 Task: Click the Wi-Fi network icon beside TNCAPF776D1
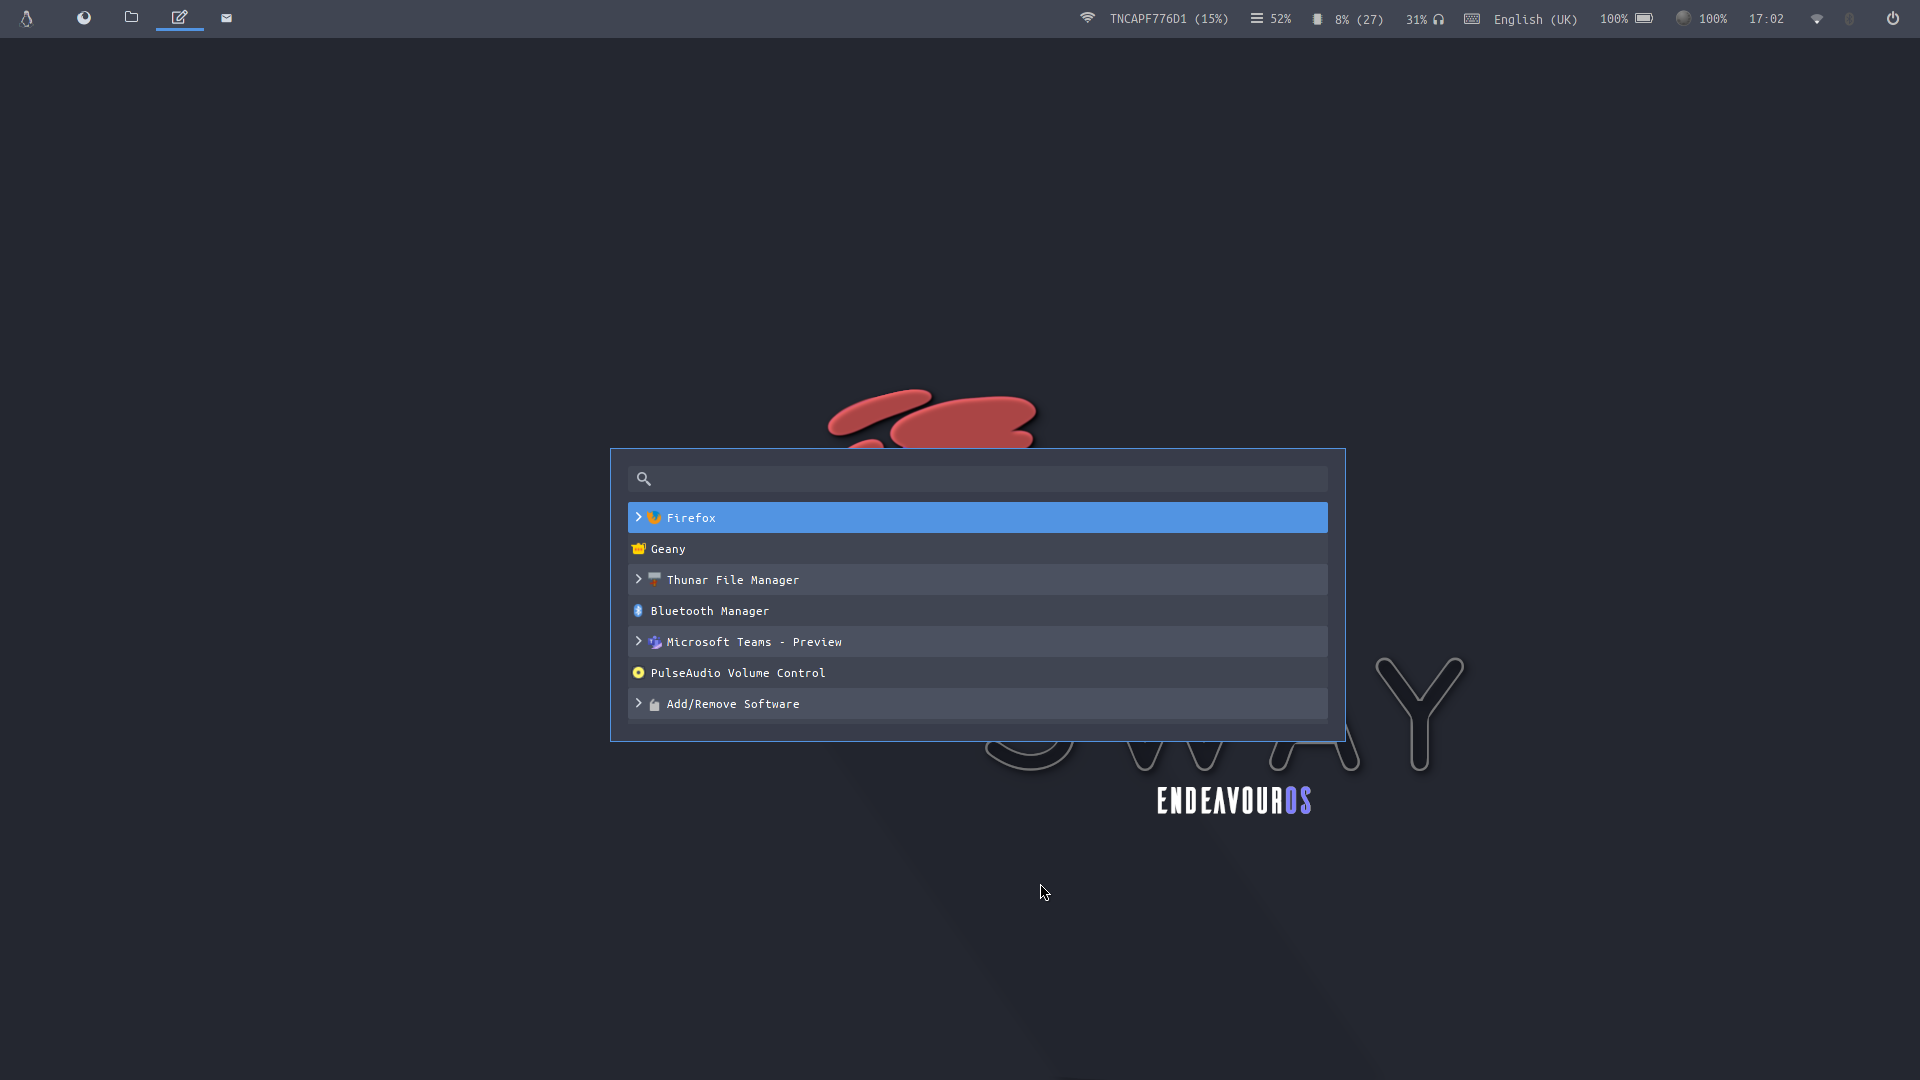(1087, 18)
